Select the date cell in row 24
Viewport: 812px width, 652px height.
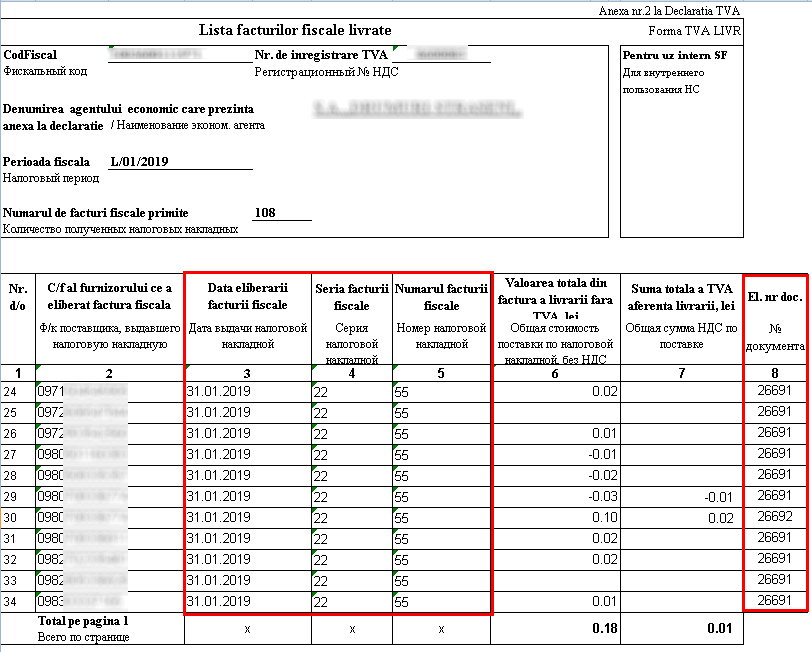(248, 392)
